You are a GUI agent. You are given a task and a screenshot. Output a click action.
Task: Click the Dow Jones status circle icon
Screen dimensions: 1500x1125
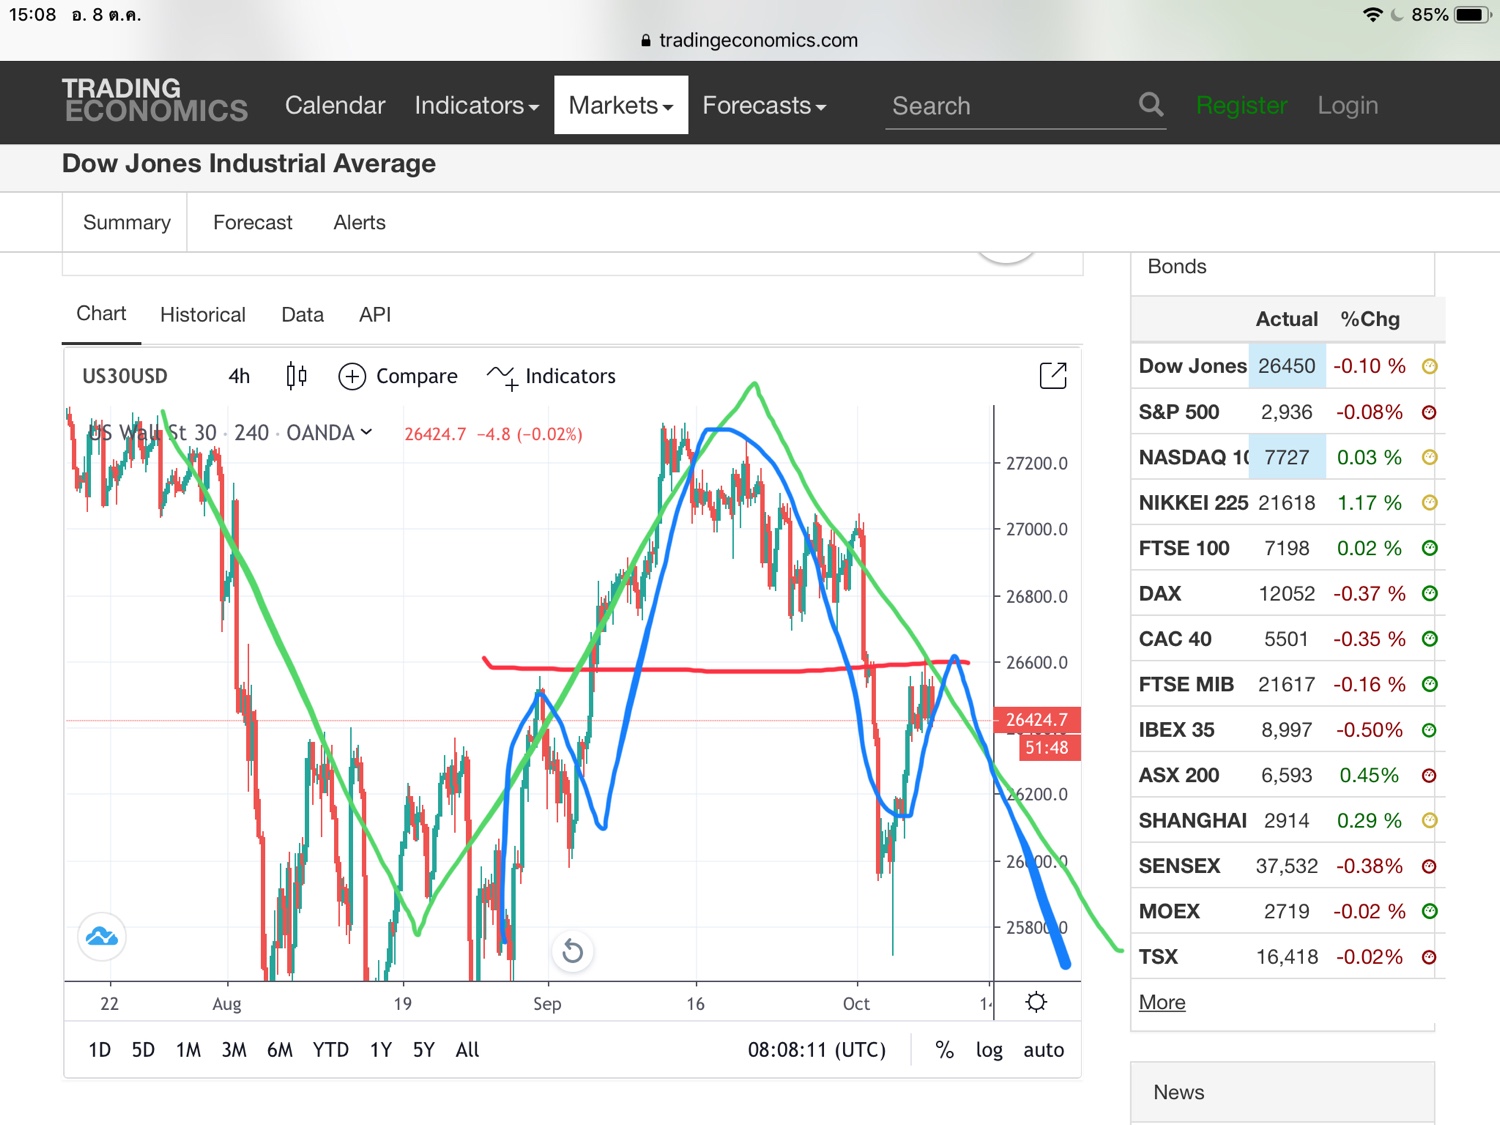coord(1430,366)
